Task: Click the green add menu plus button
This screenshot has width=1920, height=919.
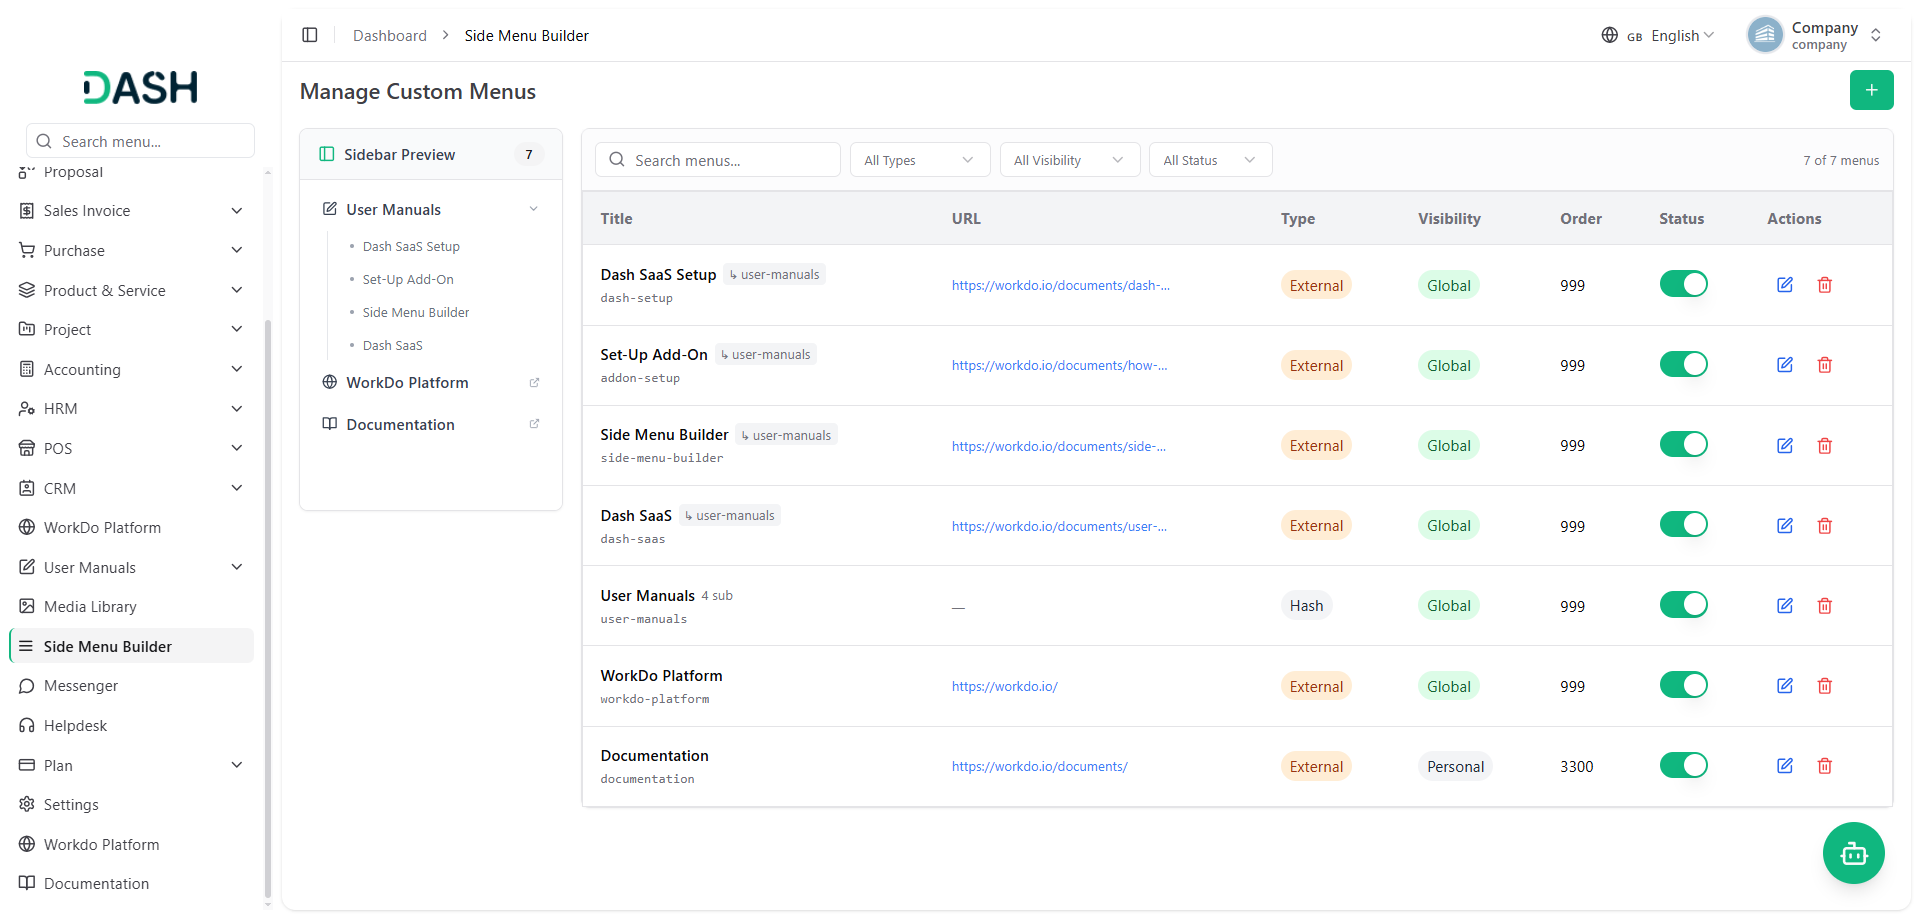Action: tap(1871, 90)
